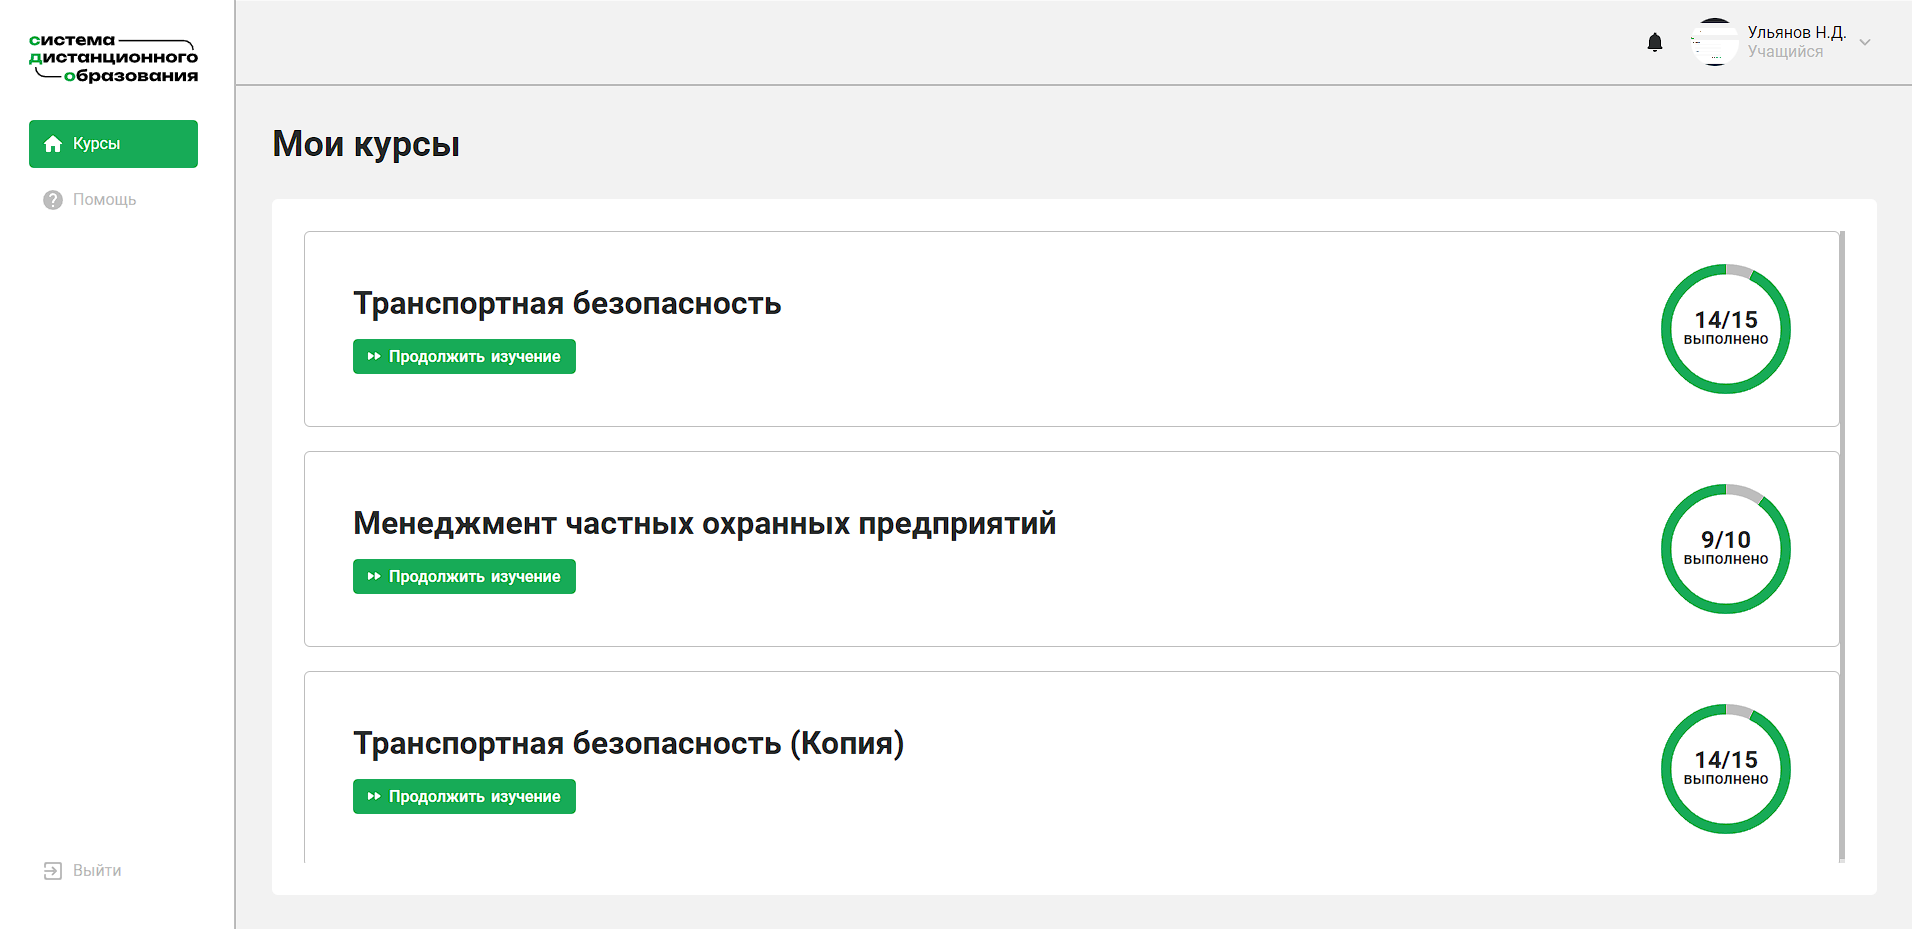
Task: Open the Транспортная безопасность course title
Action: [x=567, y=303]
